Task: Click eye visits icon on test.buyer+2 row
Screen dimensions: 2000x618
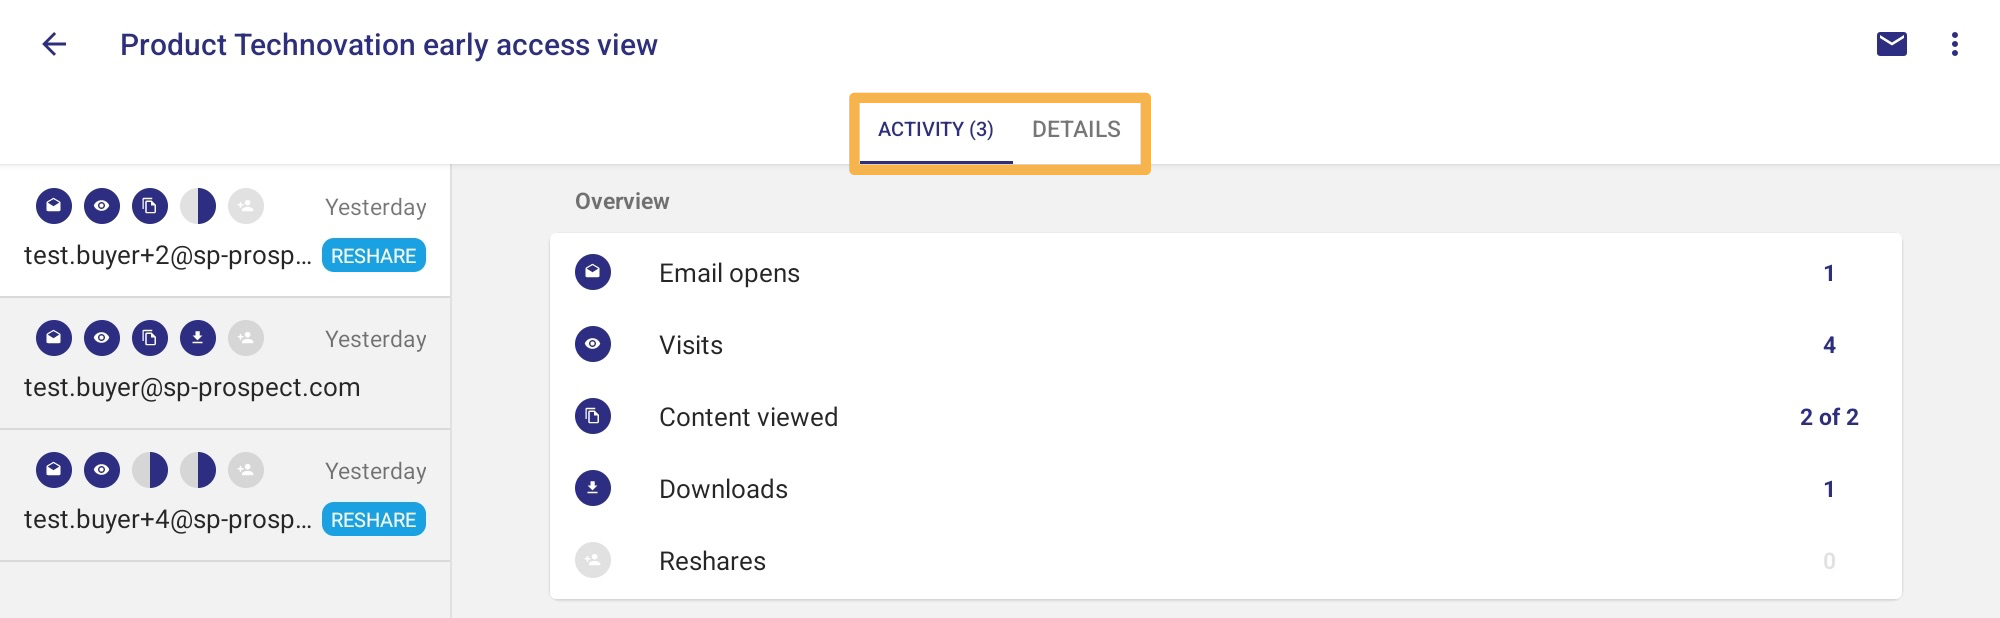Action: 102,206
